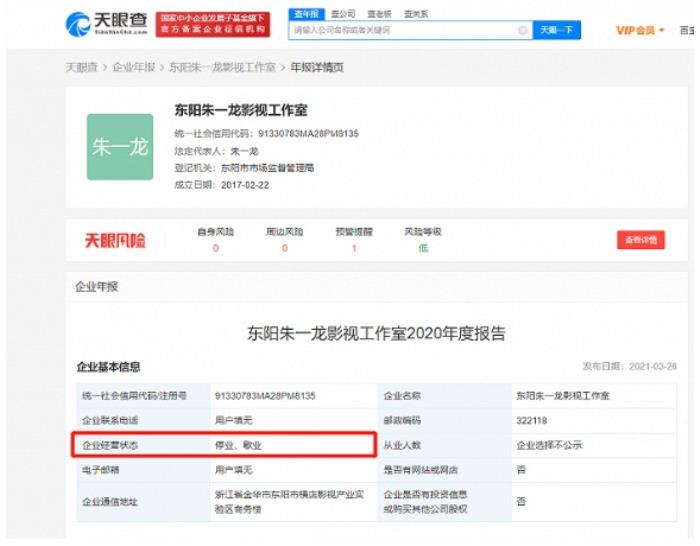700x546 pixels.
Task: Click the 周边风险 count
Action: tap(284, 247)
